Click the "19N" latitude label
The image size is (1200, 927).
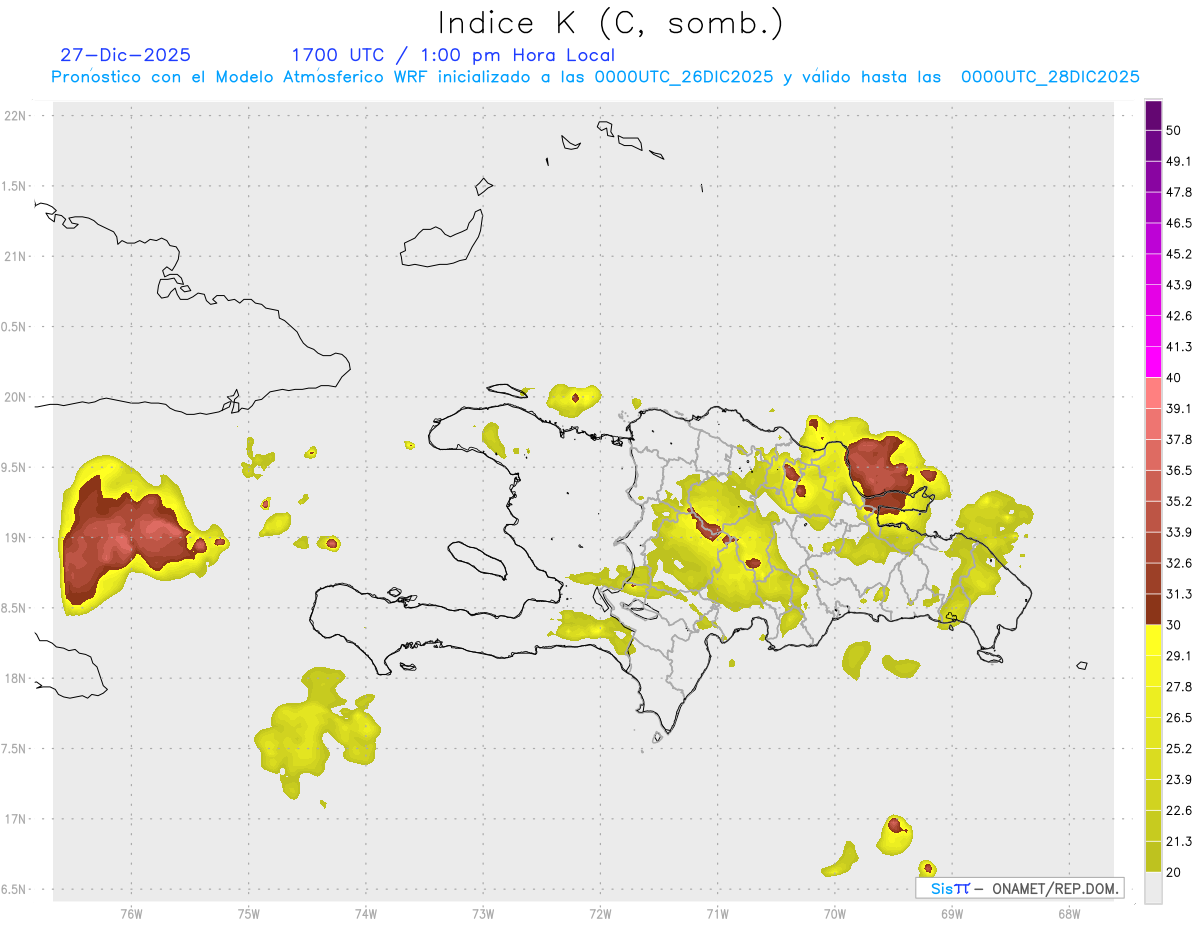[x=17, y=538]
